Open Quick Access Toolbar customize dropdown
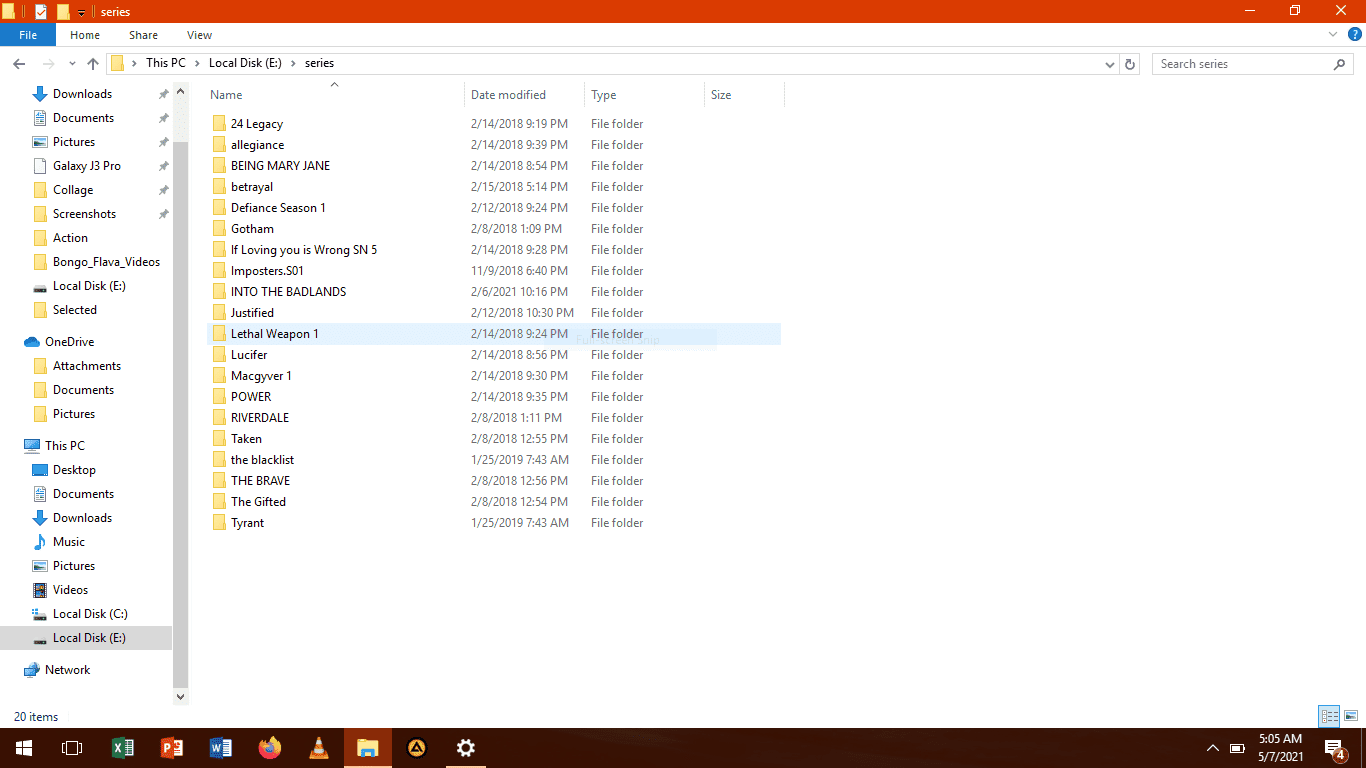 [82, 12]
